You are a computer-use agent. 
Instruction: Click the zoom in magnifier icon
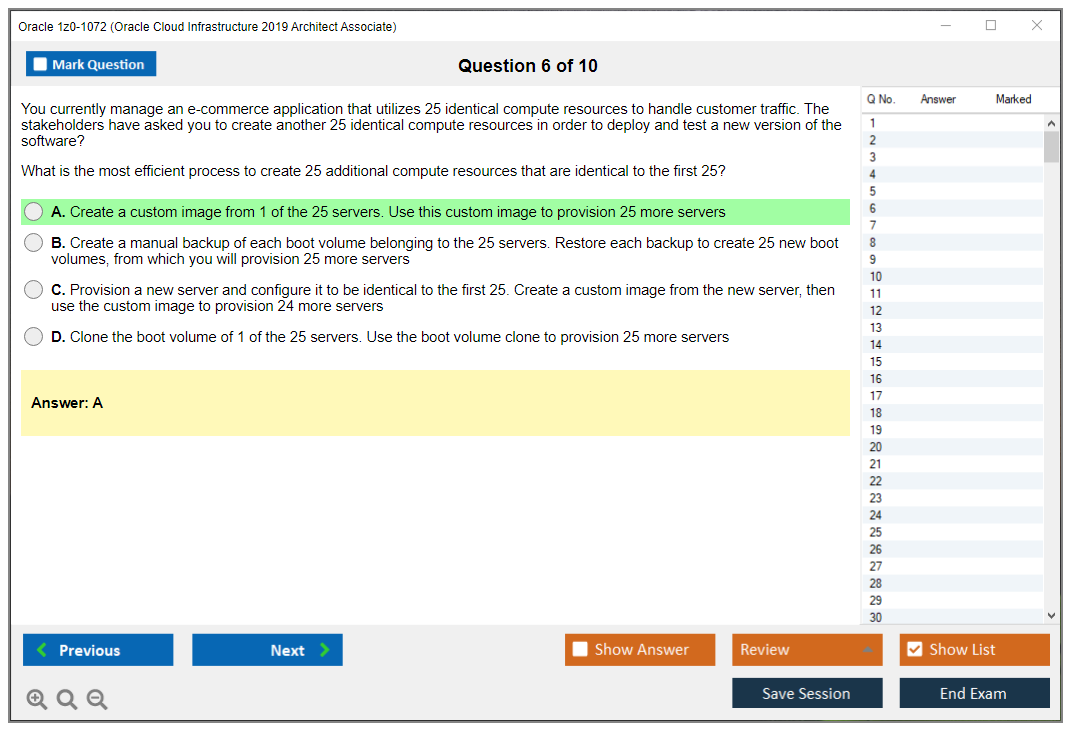click(x=36, y=700)
